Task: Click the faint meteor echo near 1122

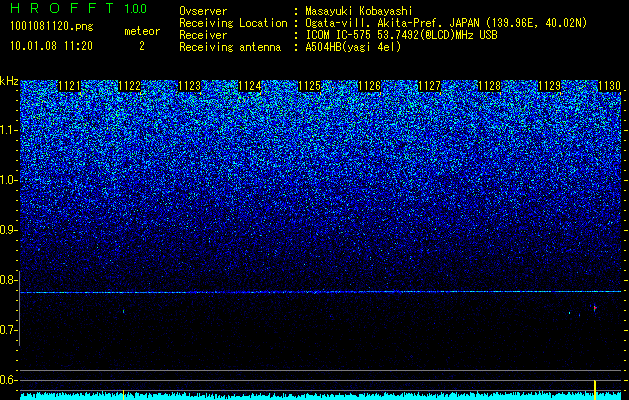Action: tap(124, 311)
